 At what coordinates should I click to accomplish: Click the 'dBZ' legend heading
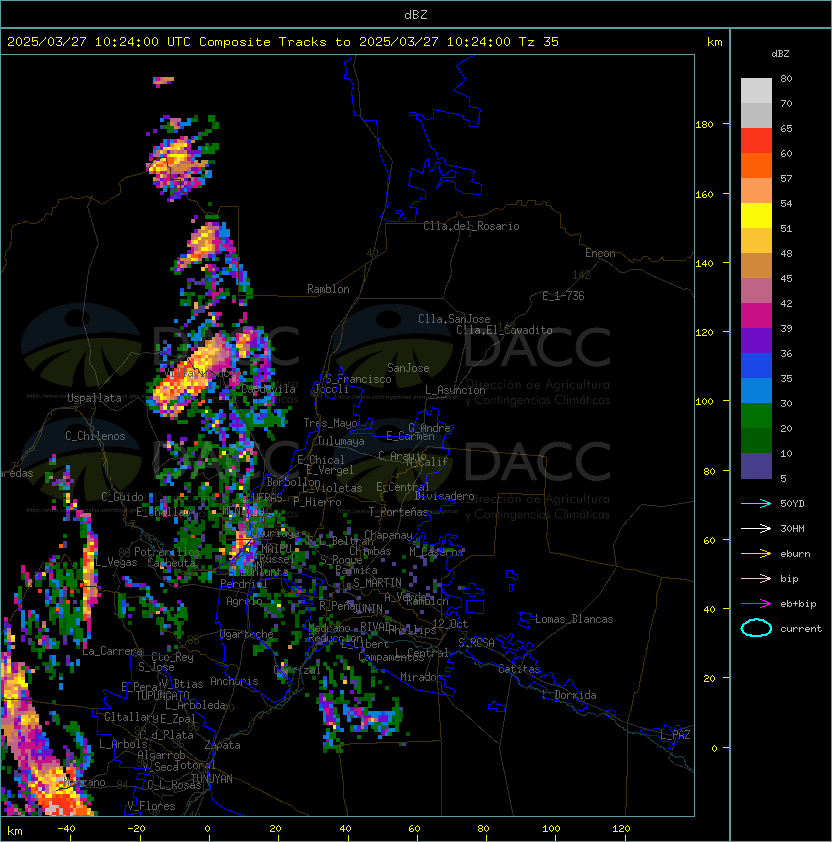(780, 54)
